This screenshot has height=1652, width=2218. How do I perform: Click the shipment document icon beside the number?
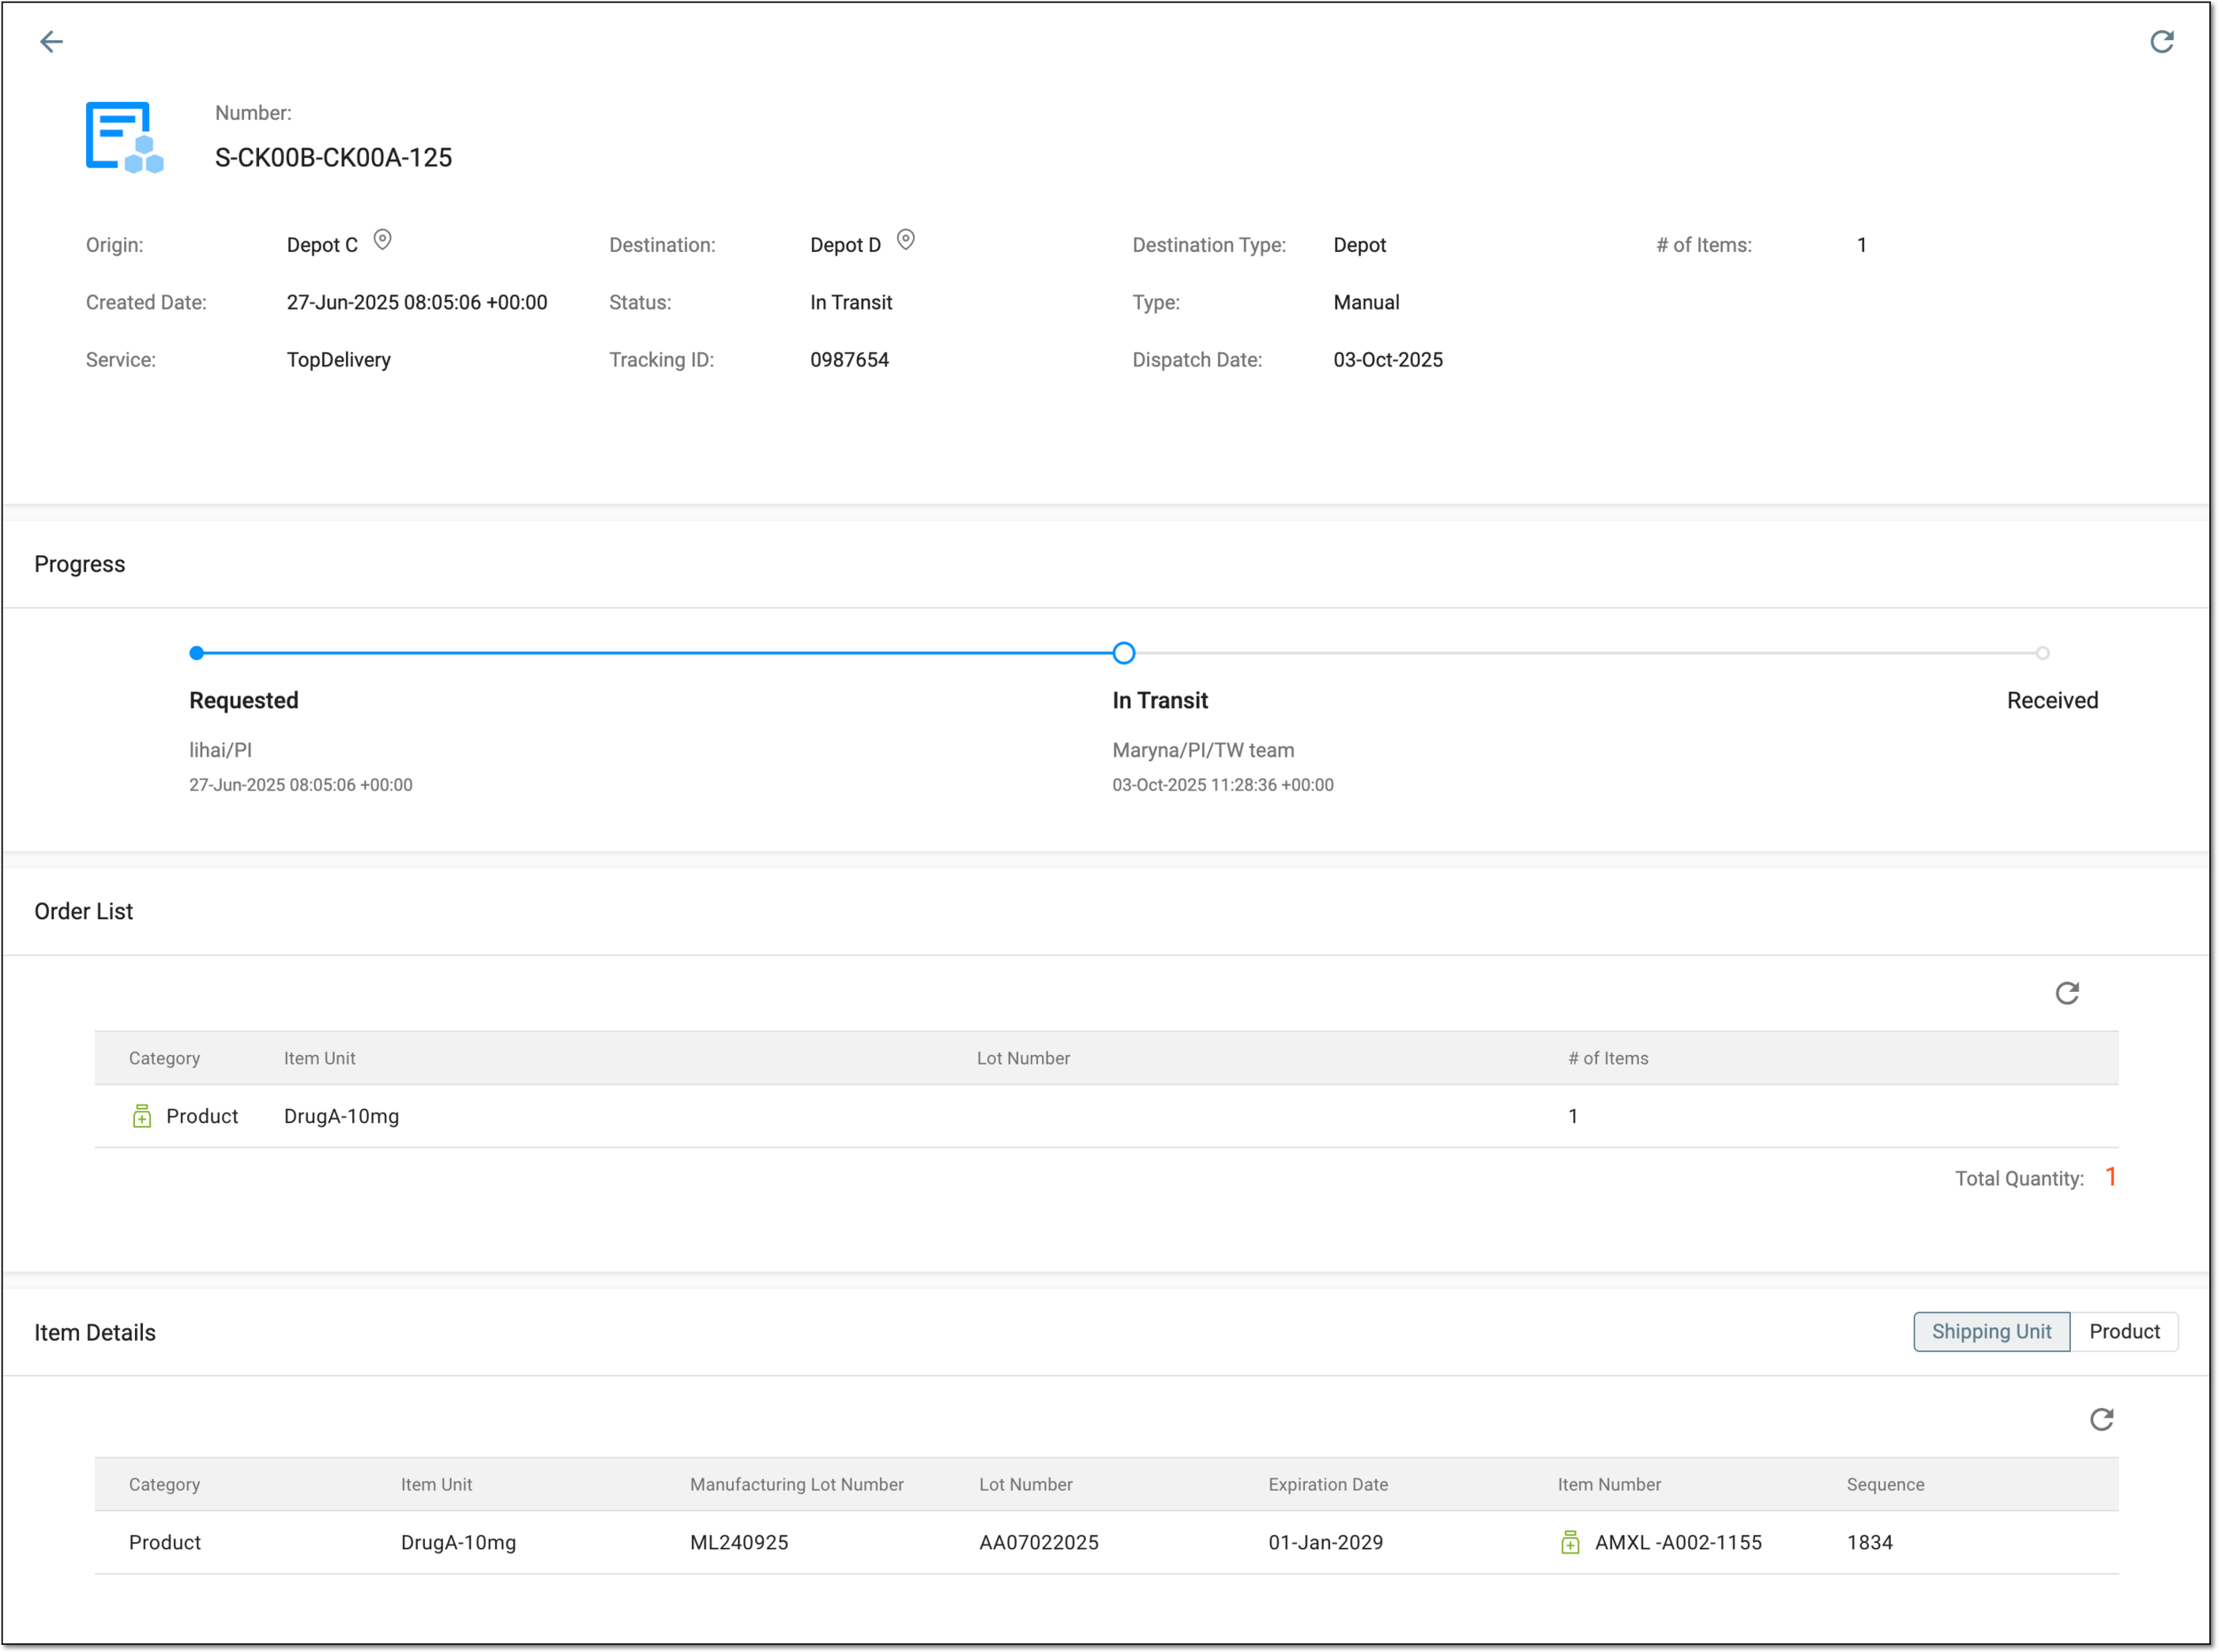point(124,137)
